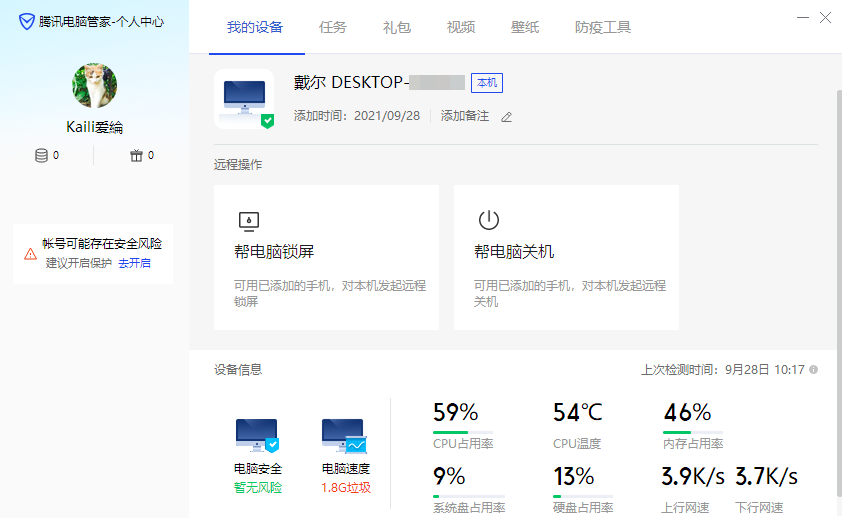Click the 远程操作 section heading
842x518 pixels.
pos(238,164)
